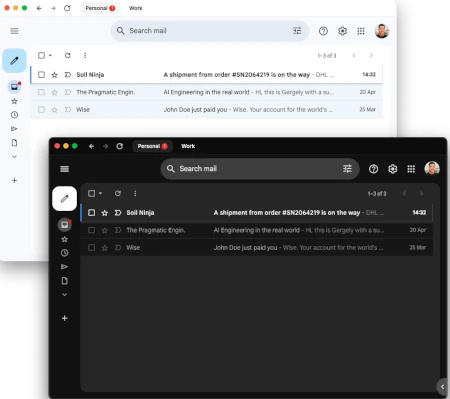Expand more labels chevron in dark sidebar
Image resolution: width=450 pixels, height=399 pixels.
[x=65, y=295]
